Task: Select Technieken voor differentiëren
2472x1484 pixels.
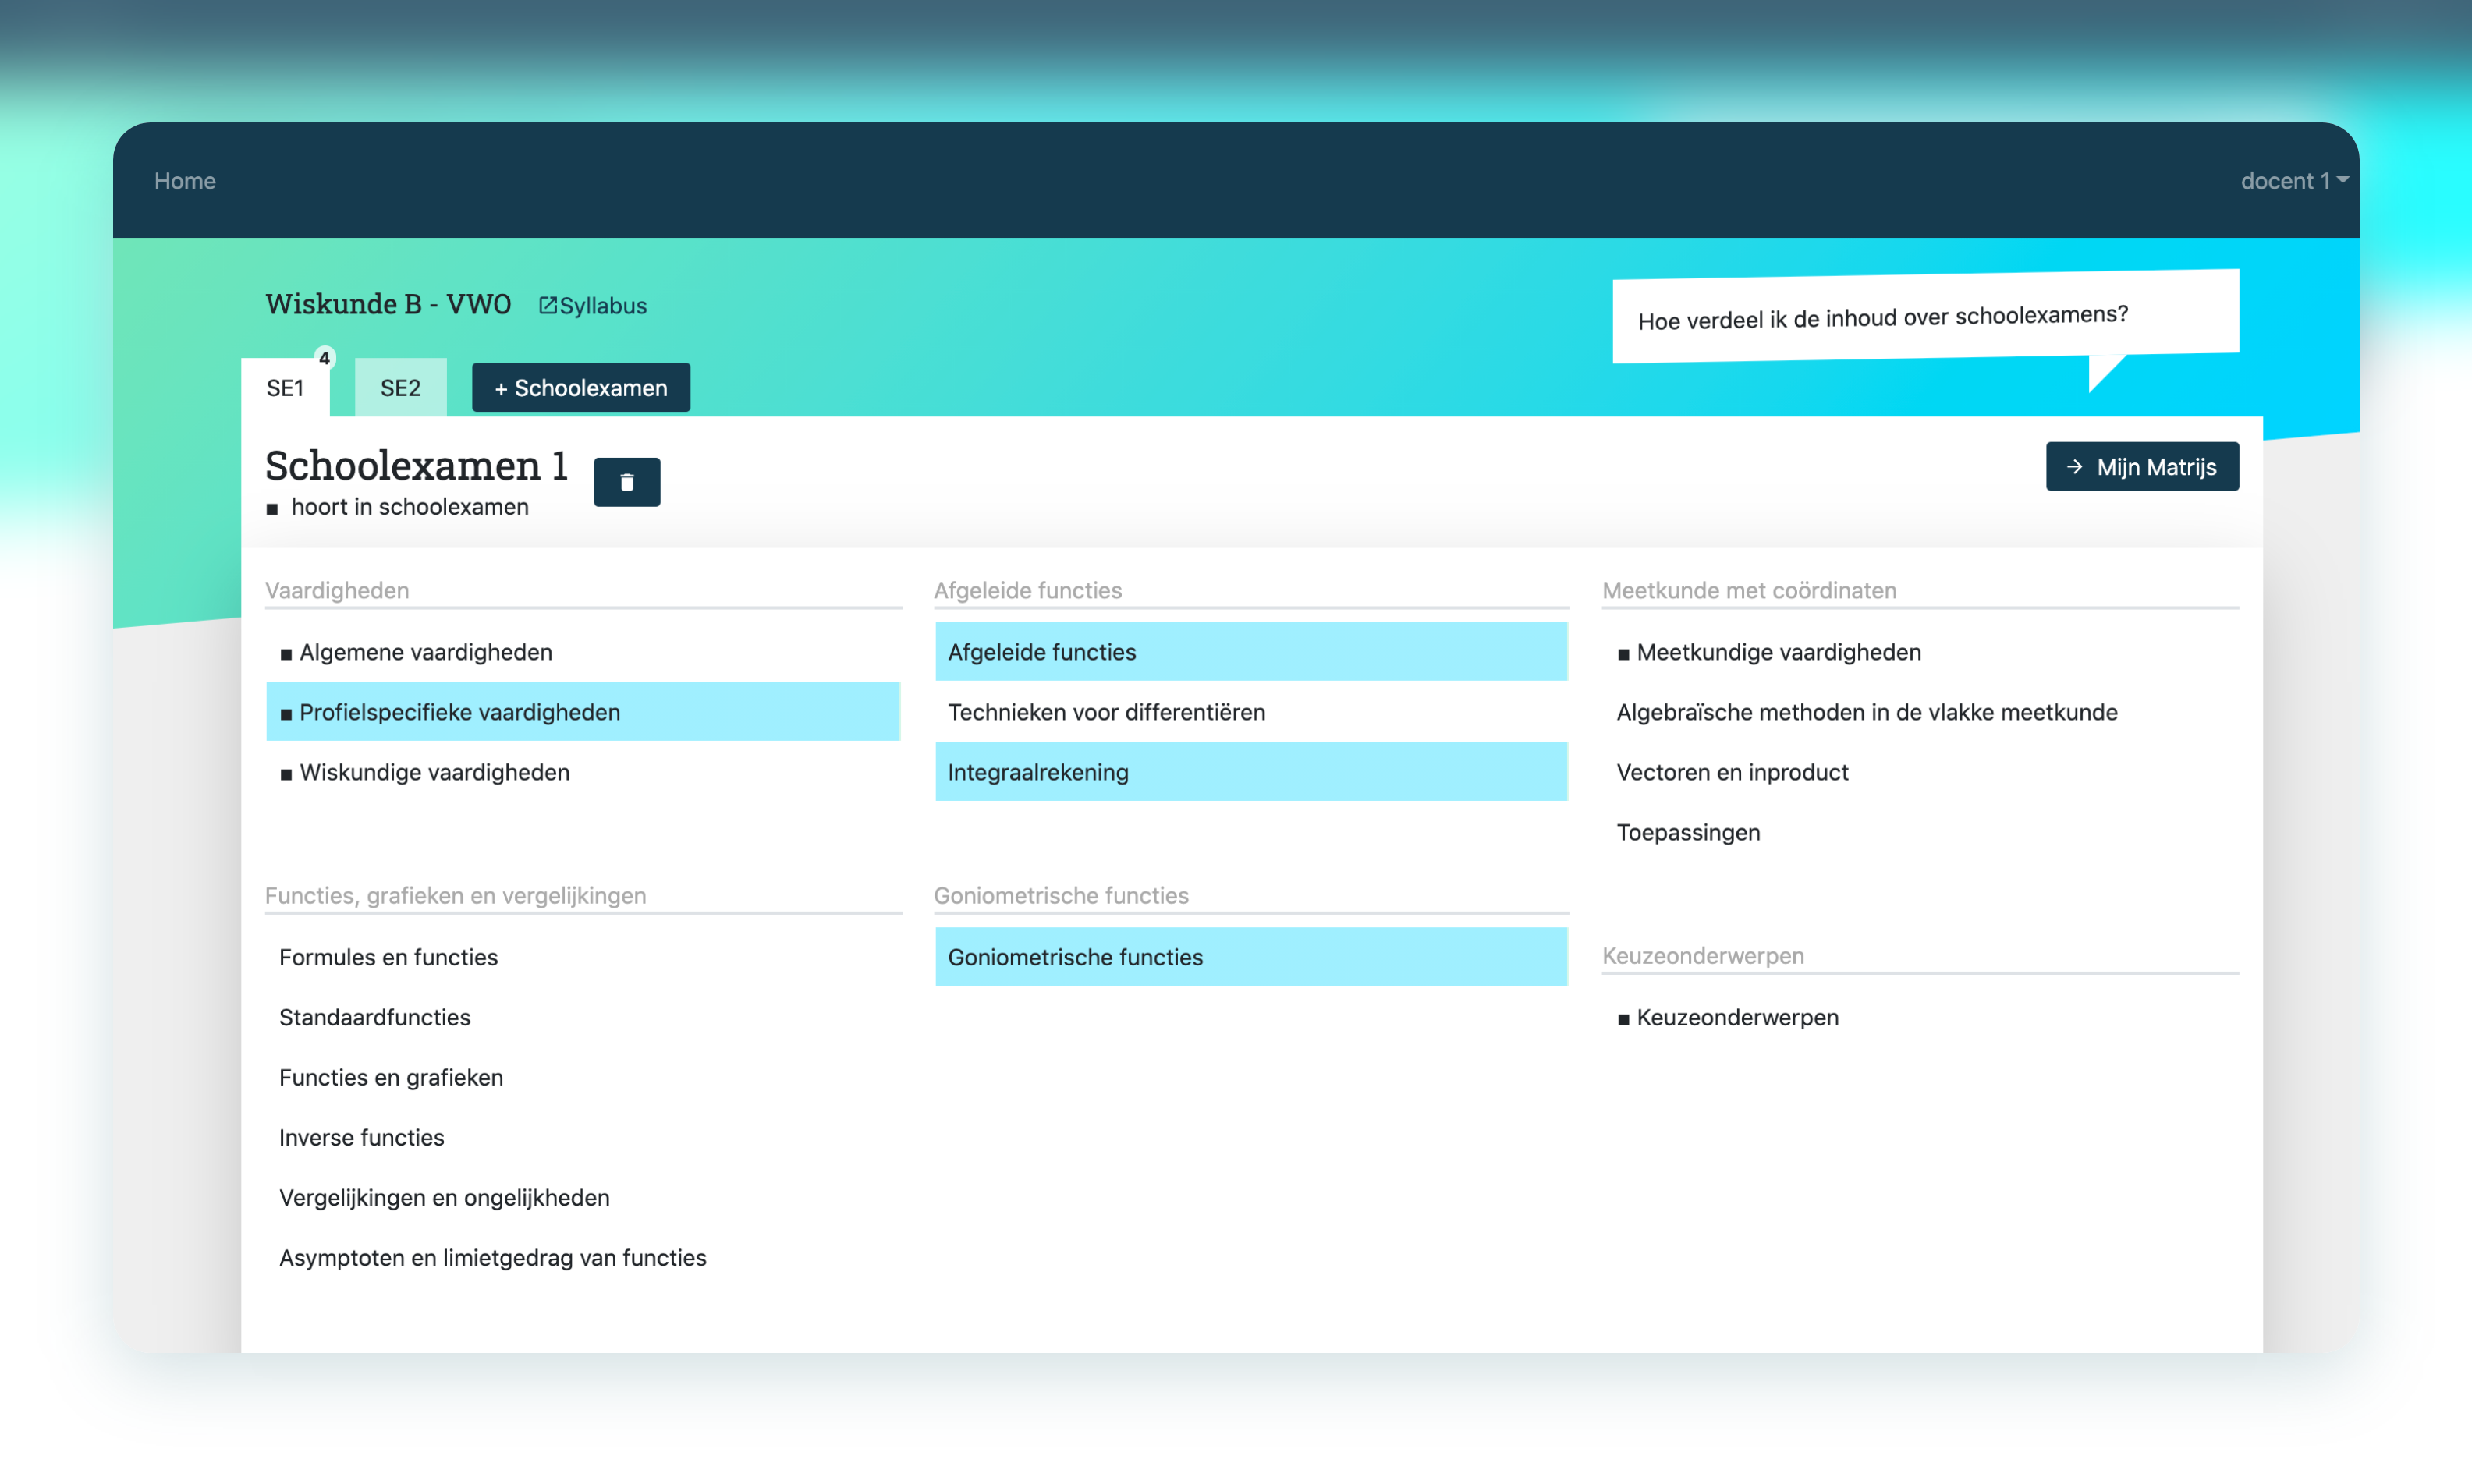Action: coord(1106,712)
